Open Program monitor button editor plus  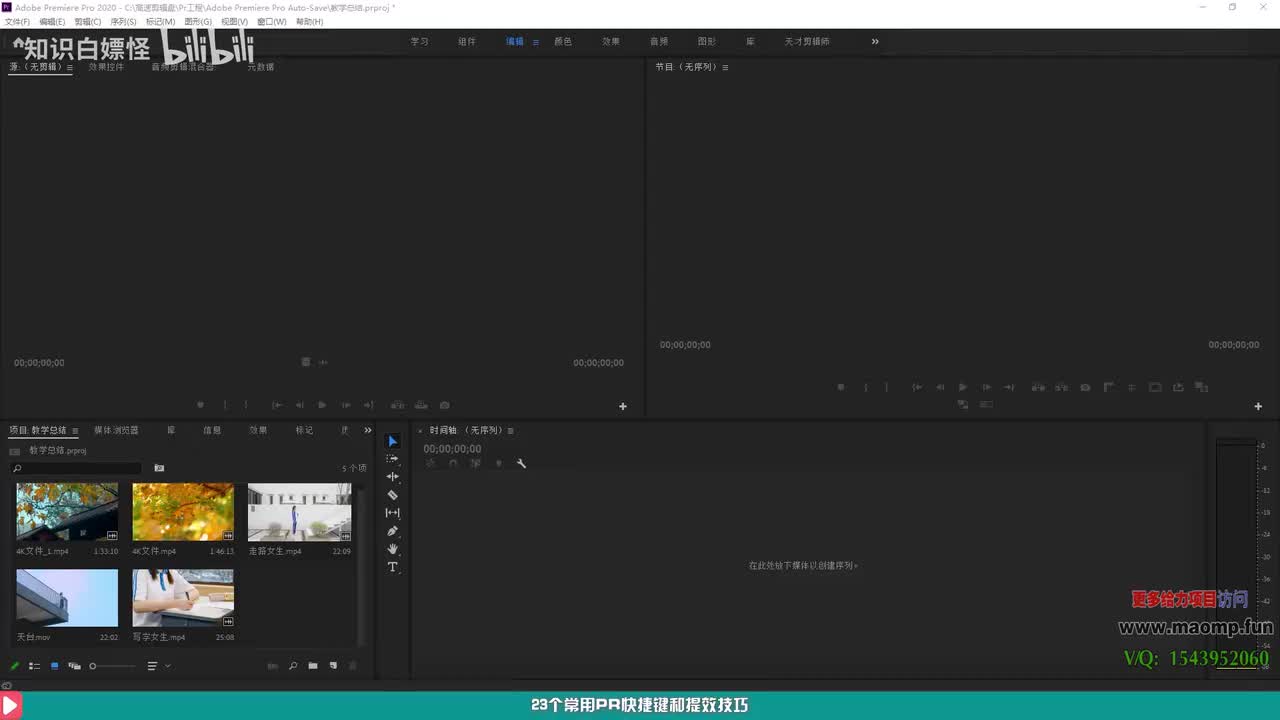coord(1258,406)
